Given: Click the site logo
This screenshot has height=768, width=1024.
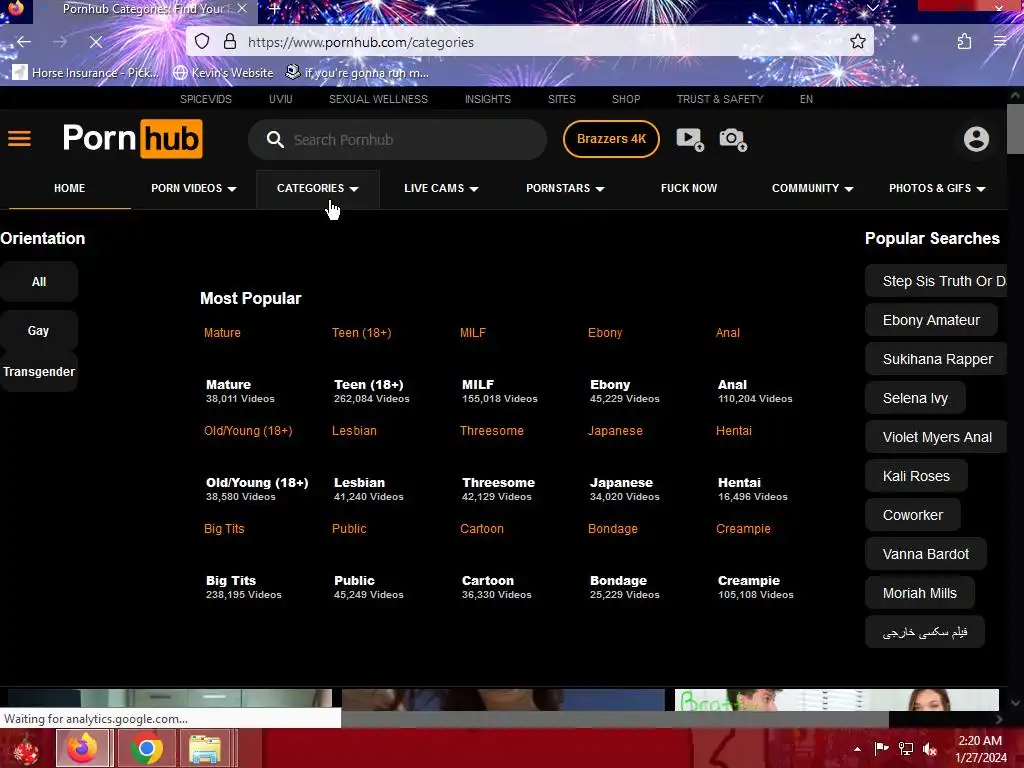Looking at the screenshot, I should (133, 138).
